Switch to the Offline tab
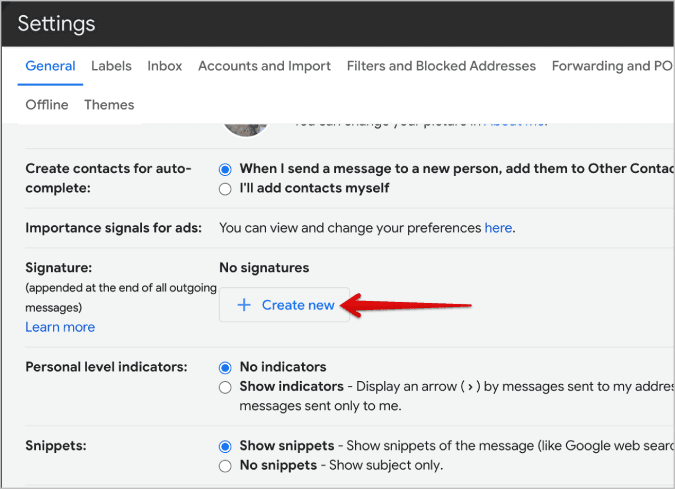The image size is (675, 489). 47,105
